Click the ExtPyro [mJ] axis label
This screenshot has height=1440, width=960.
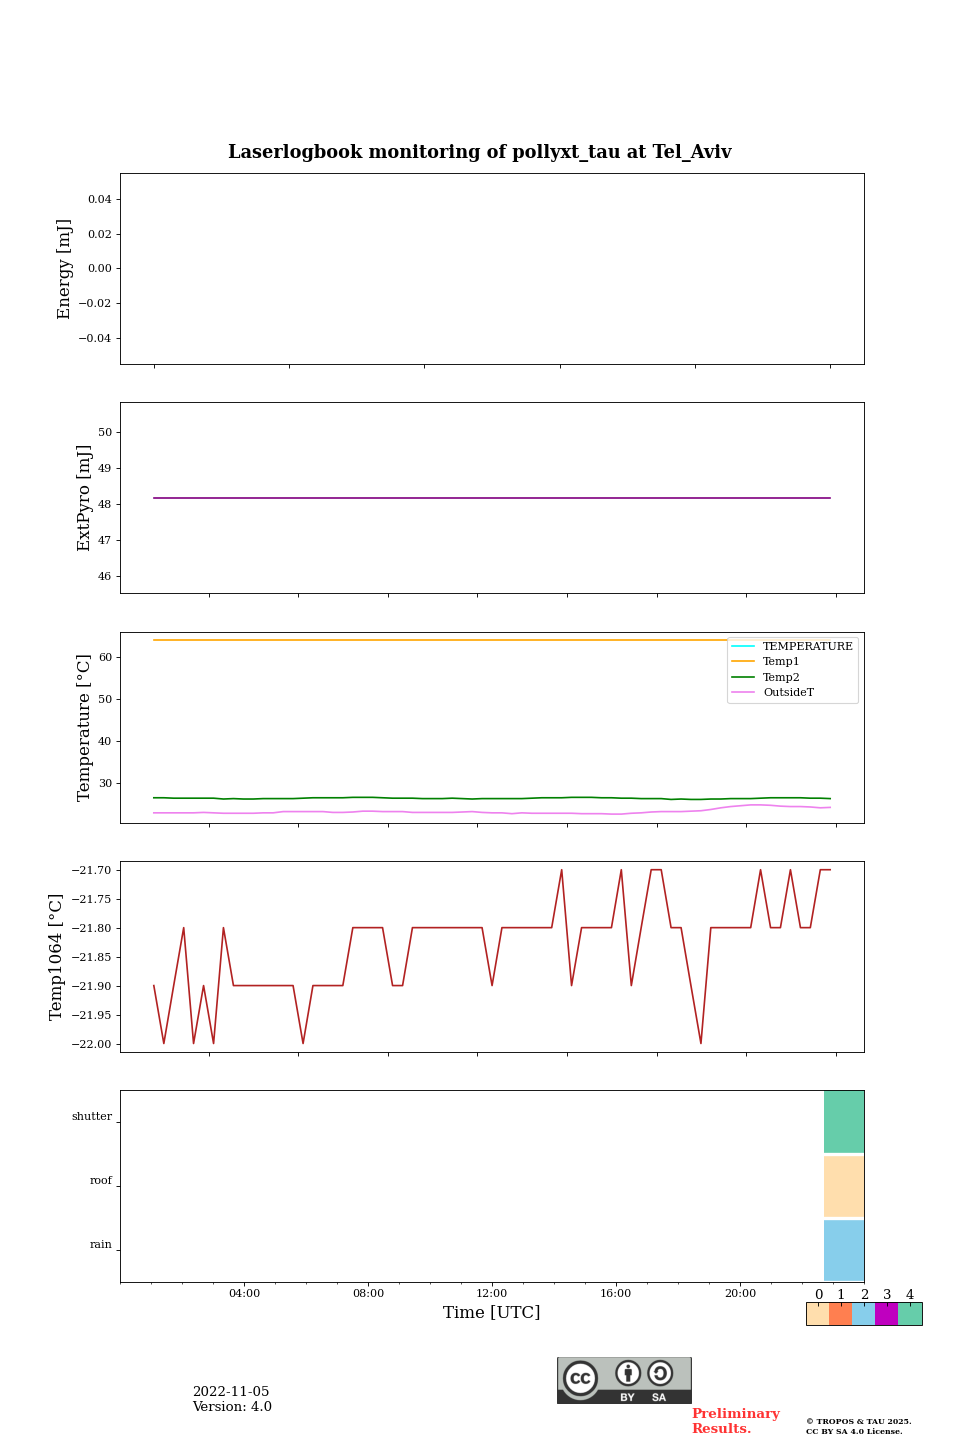point(84,498)
